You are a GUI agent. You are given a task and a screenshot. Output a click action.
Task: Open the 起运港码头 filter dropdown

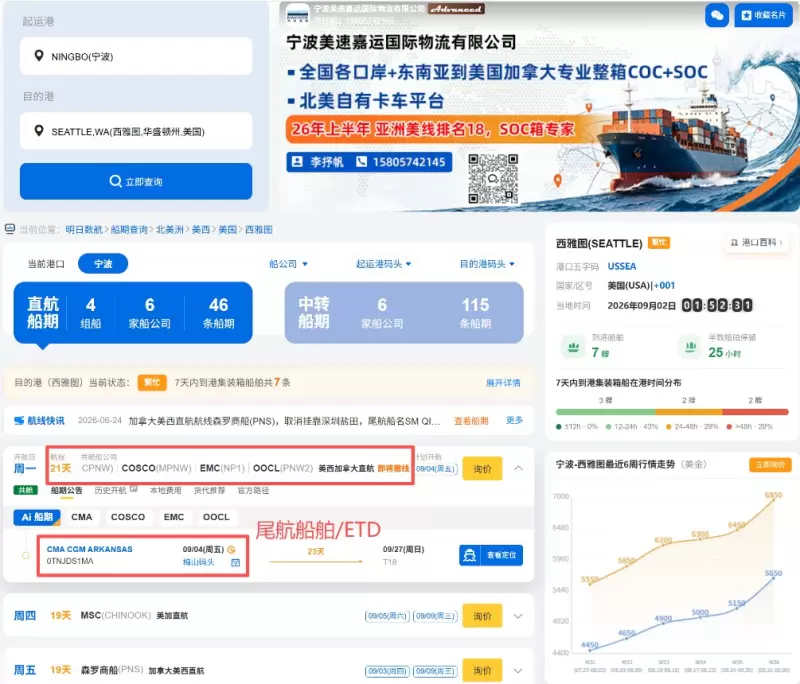384,264
